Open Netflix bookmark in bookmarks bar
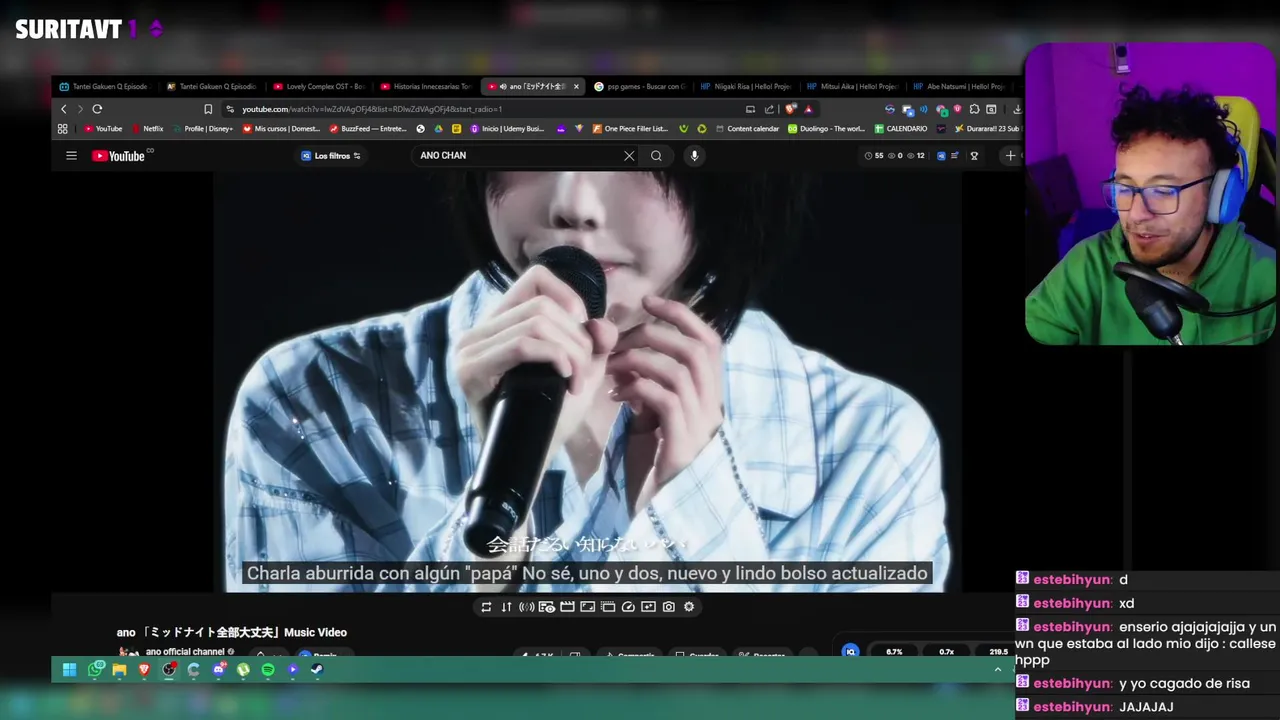 [148, 129]
